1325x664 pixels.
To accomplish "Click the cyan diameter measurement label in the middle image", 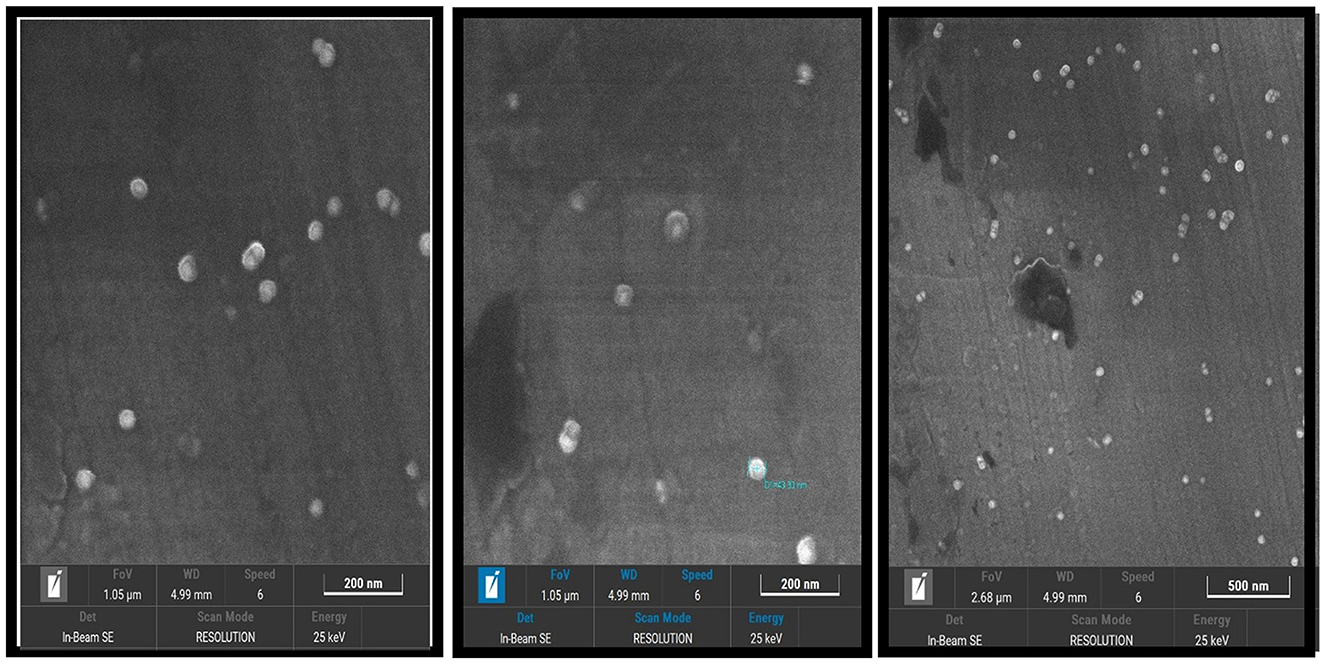I will pyautogui.click(x=785, y=485).
